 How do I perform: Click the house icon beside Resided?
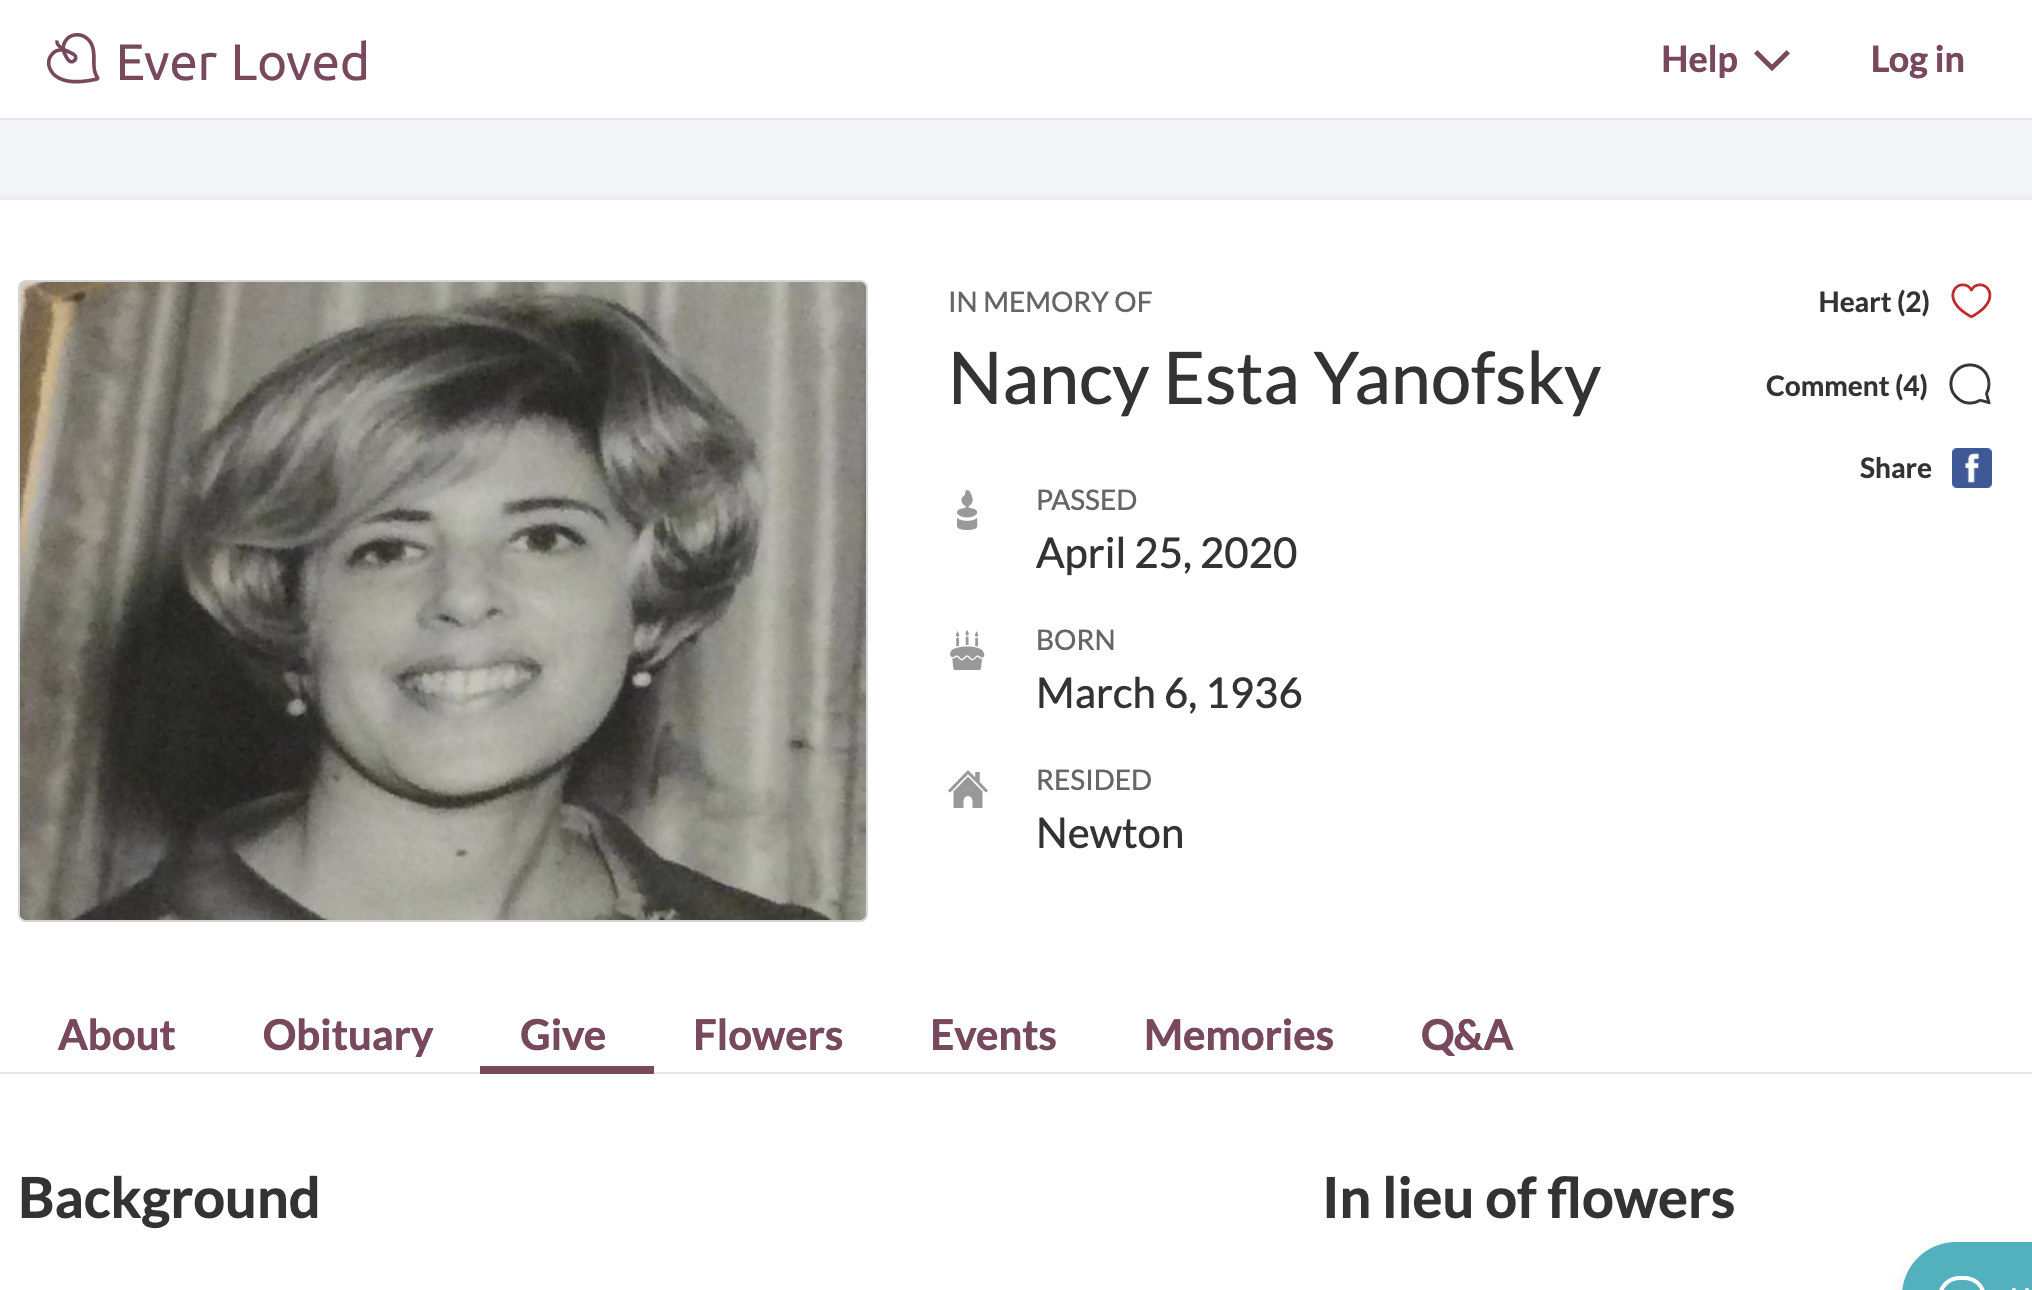(967, 790)
